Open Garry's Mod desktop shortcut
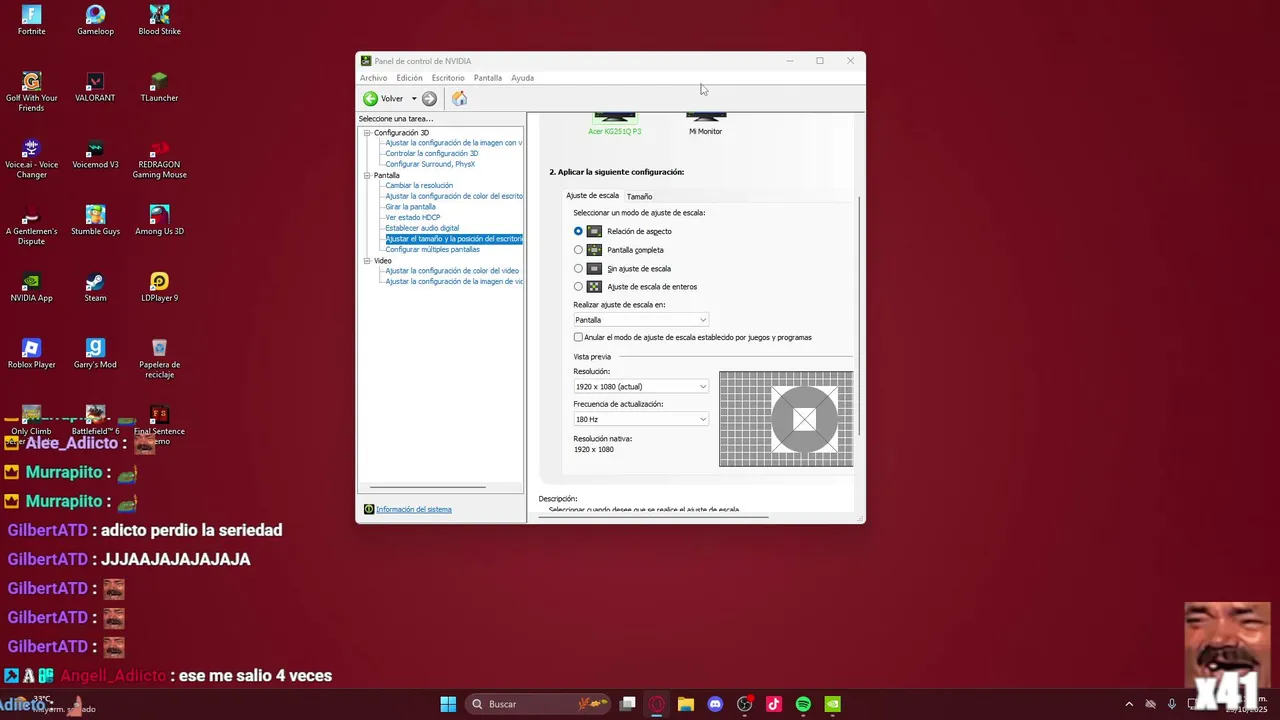The image size is (1280, 720). coord(95,354)
